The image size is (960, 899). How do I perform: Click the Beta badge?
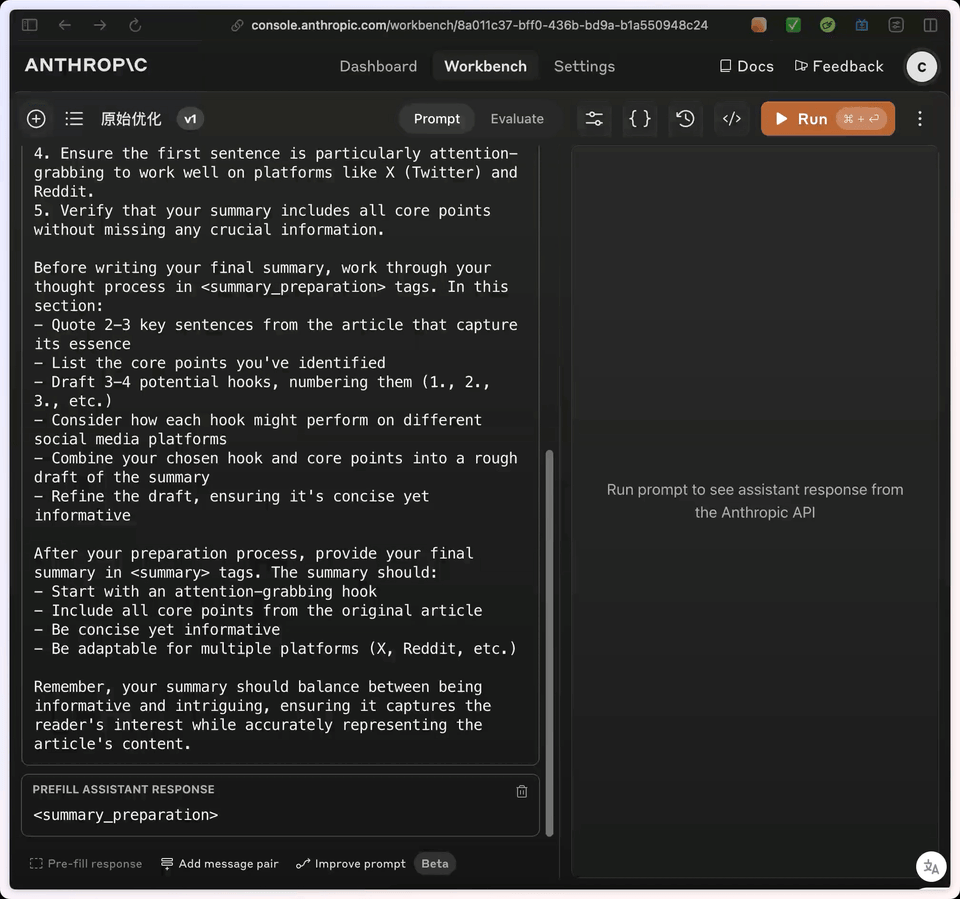tap(435, 863)
